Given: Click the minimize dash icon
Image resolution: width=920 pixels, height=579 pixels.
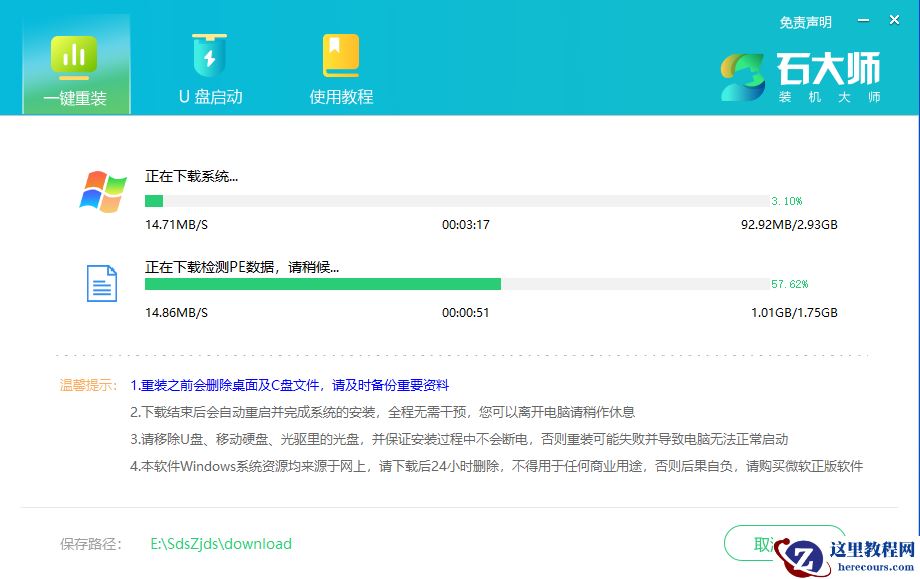Looking at the screenshot, I should pos(862,18).
